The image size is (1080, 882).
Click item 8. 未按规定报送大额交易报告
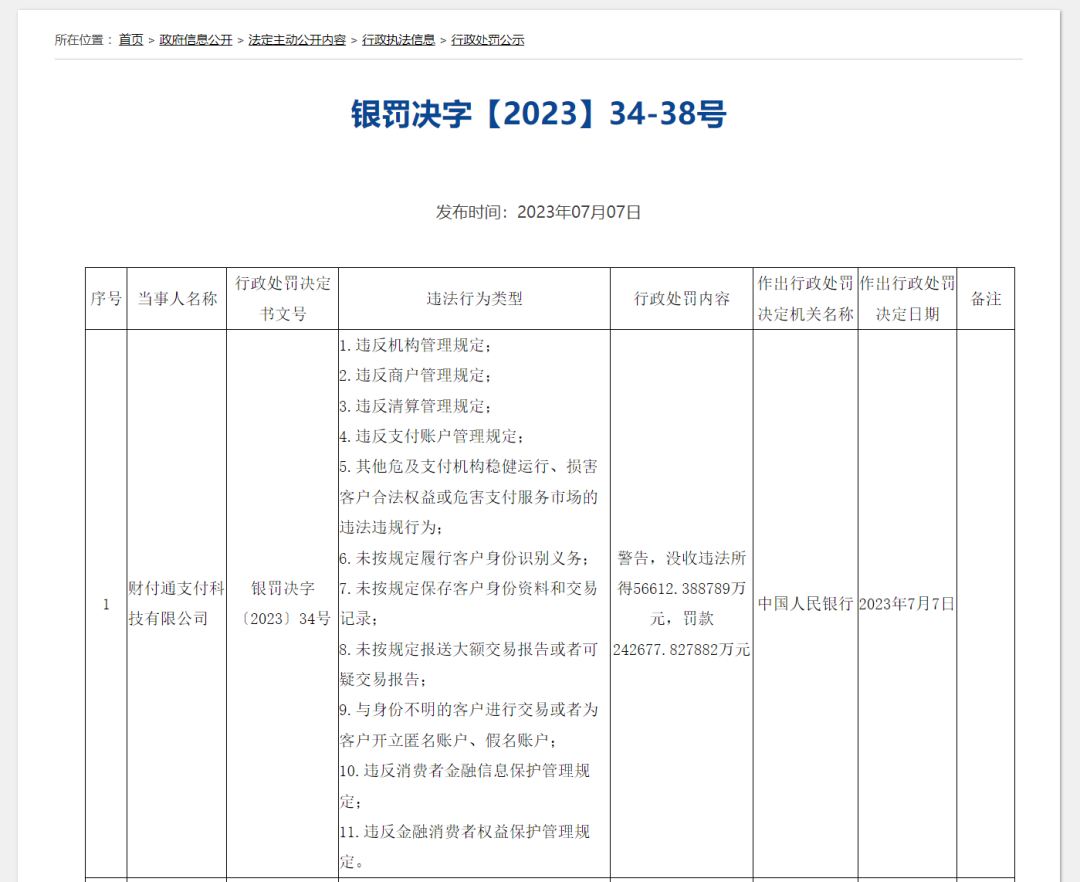[468, 664]
